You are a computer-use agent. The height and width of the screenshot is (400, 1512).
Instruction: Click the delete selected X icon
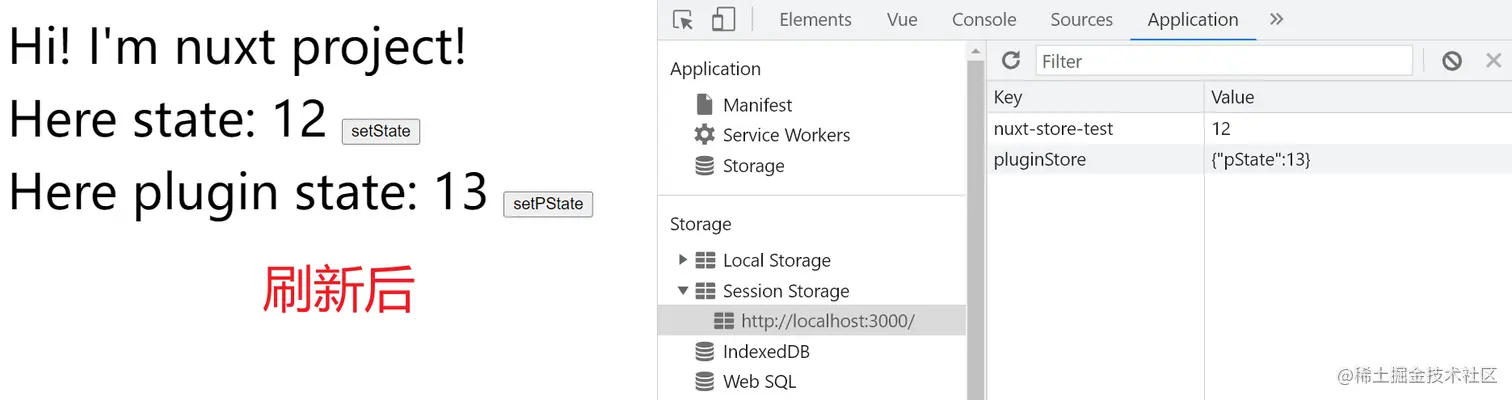pos(1493,61)
